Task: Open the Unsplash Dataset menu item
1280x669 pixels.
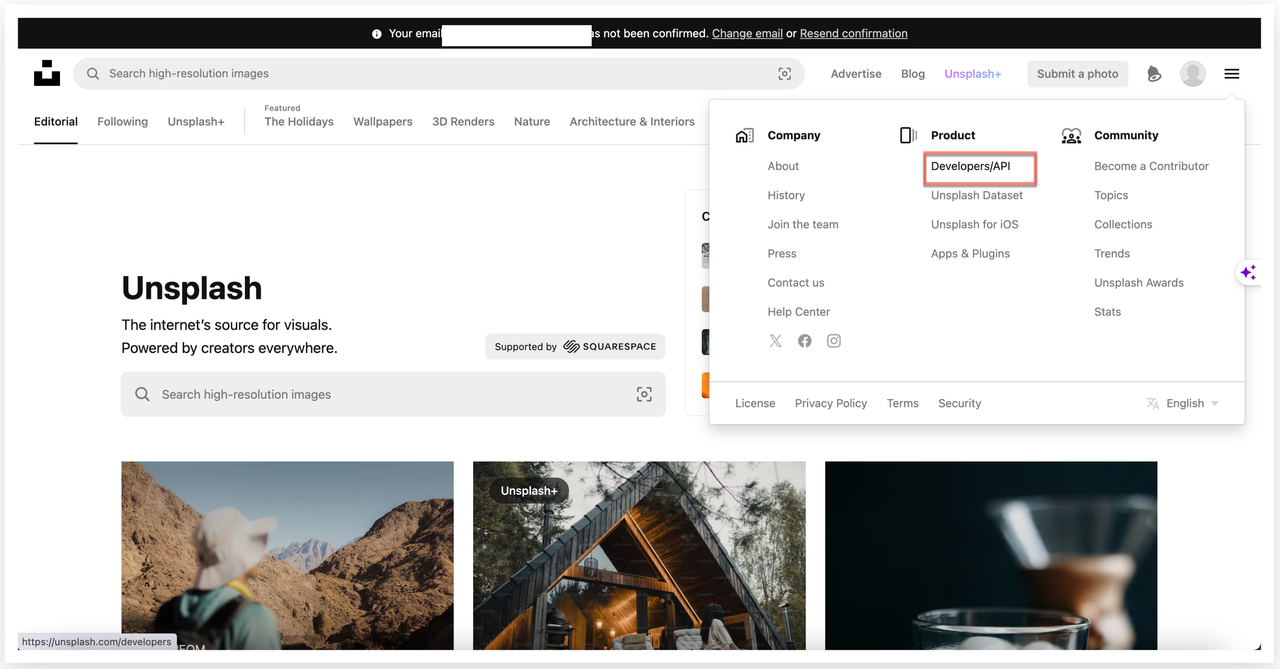Action: pyautogui.click(x=977, y=195)
